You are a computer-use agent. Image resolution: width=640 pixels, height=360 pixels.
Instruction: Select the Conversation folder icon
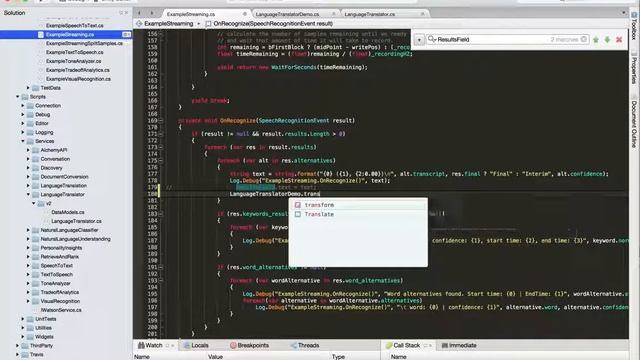point(36,159)
